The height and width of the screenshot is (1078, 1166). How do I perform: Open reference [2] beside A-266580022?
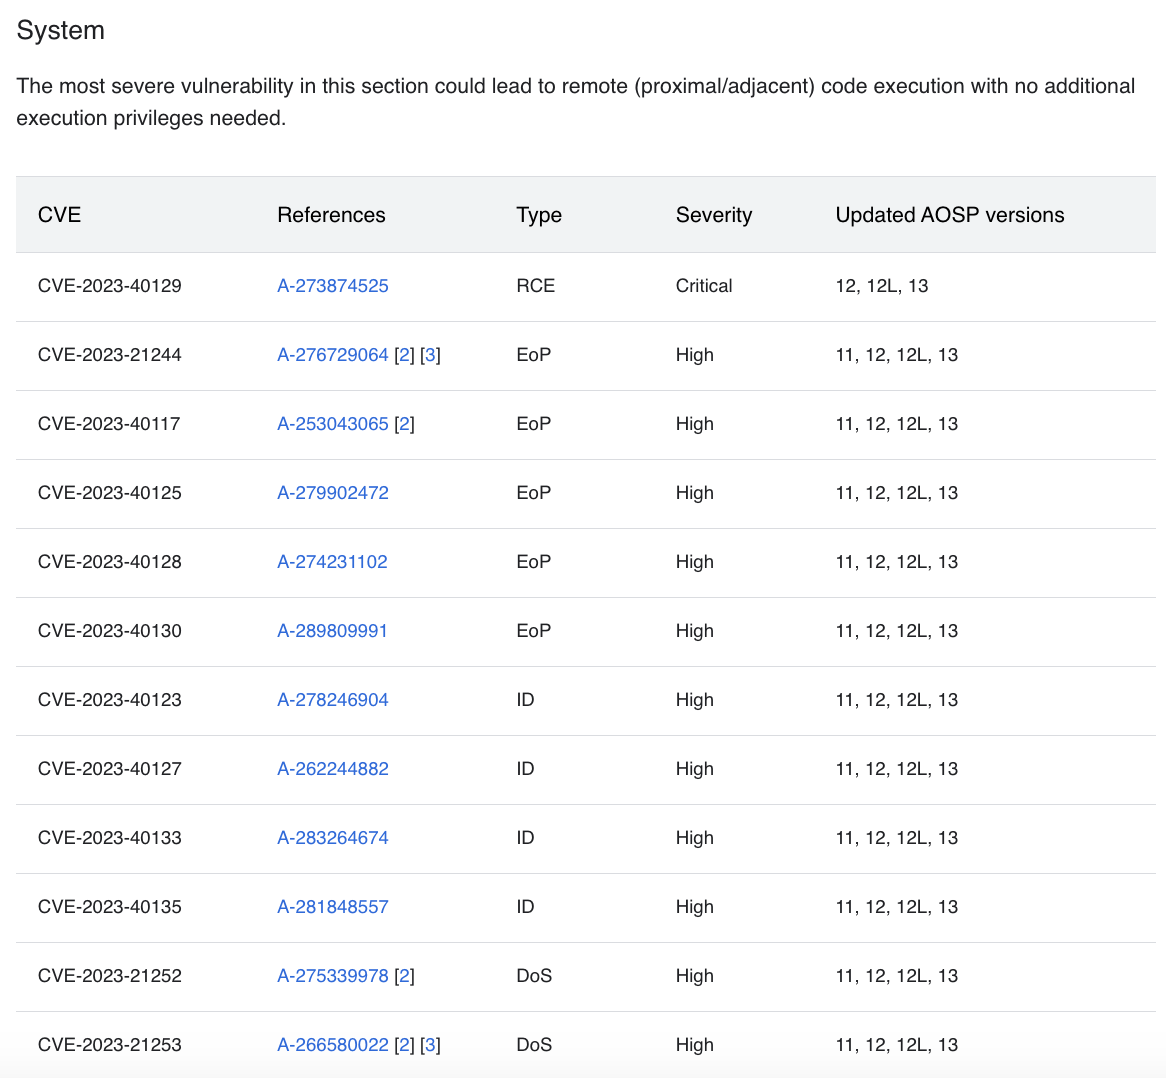(x=405, y=1045)
